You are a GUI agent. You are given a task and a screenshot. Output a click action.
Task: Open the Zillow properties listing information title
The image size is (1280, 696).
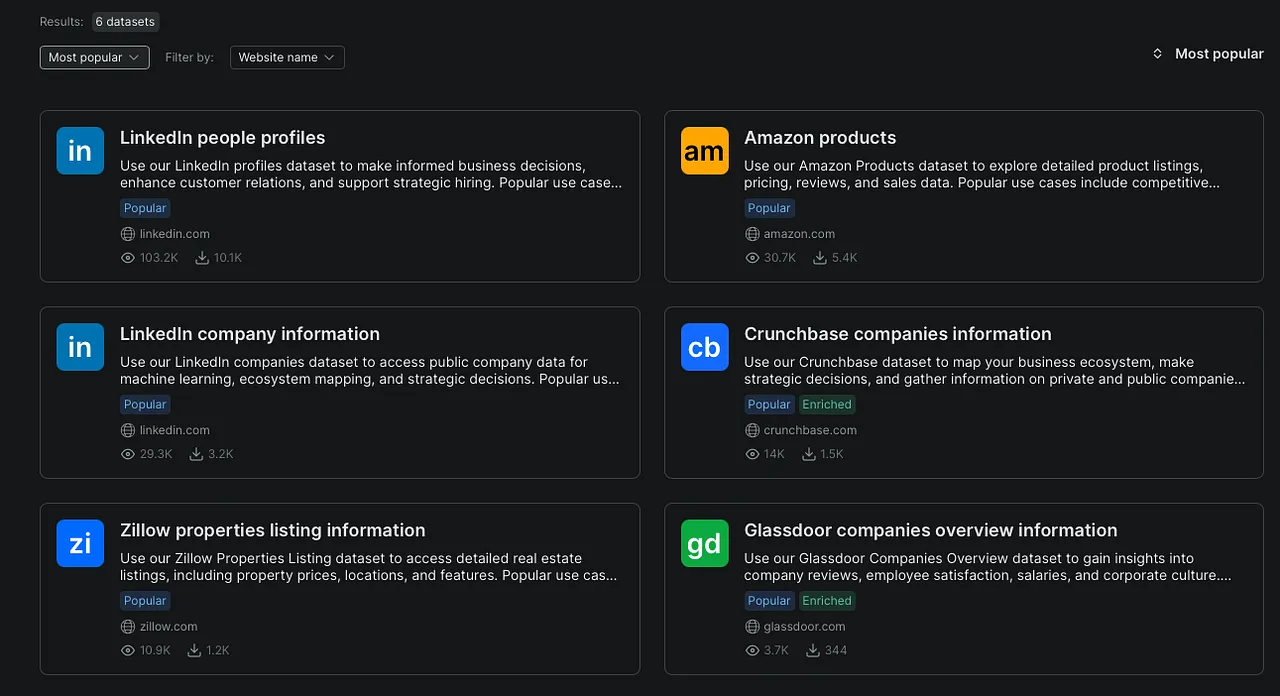point(273,530)
